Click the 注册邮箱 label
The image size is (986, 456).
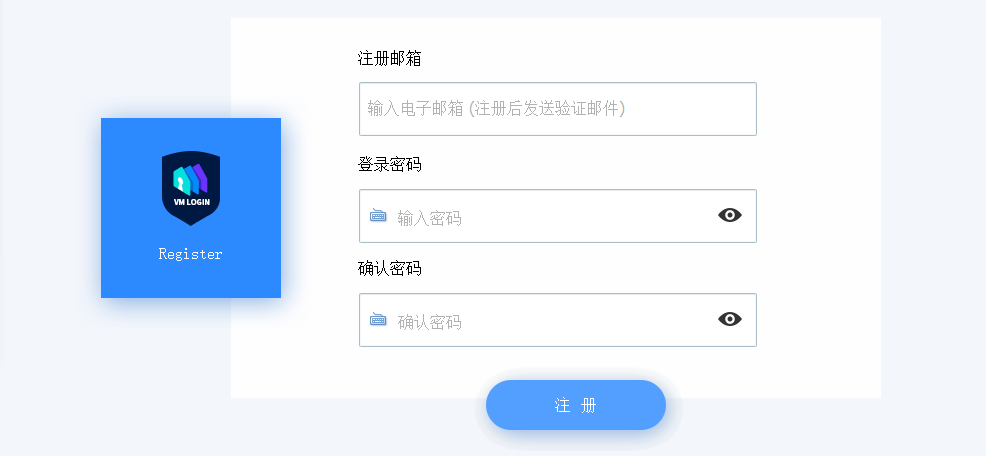tap(389, 59)
